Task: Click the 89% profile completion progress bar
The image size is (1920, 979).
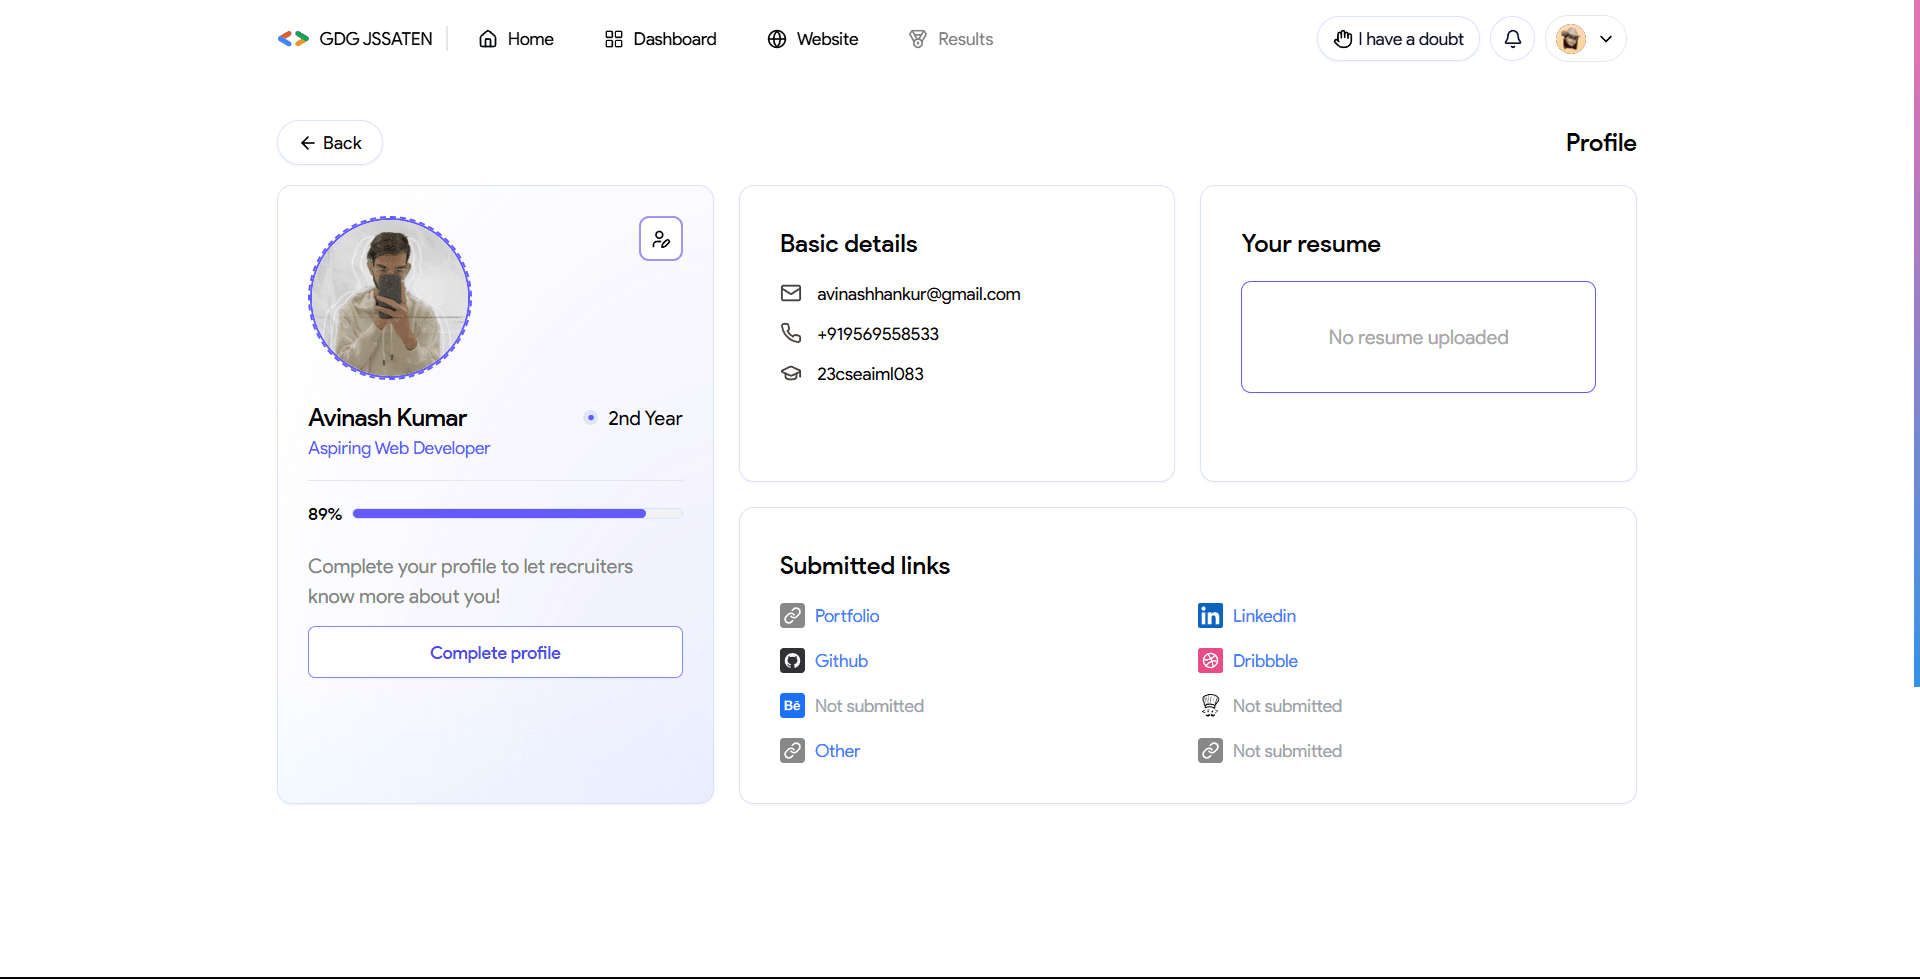Action: click(x=517, y=513)
